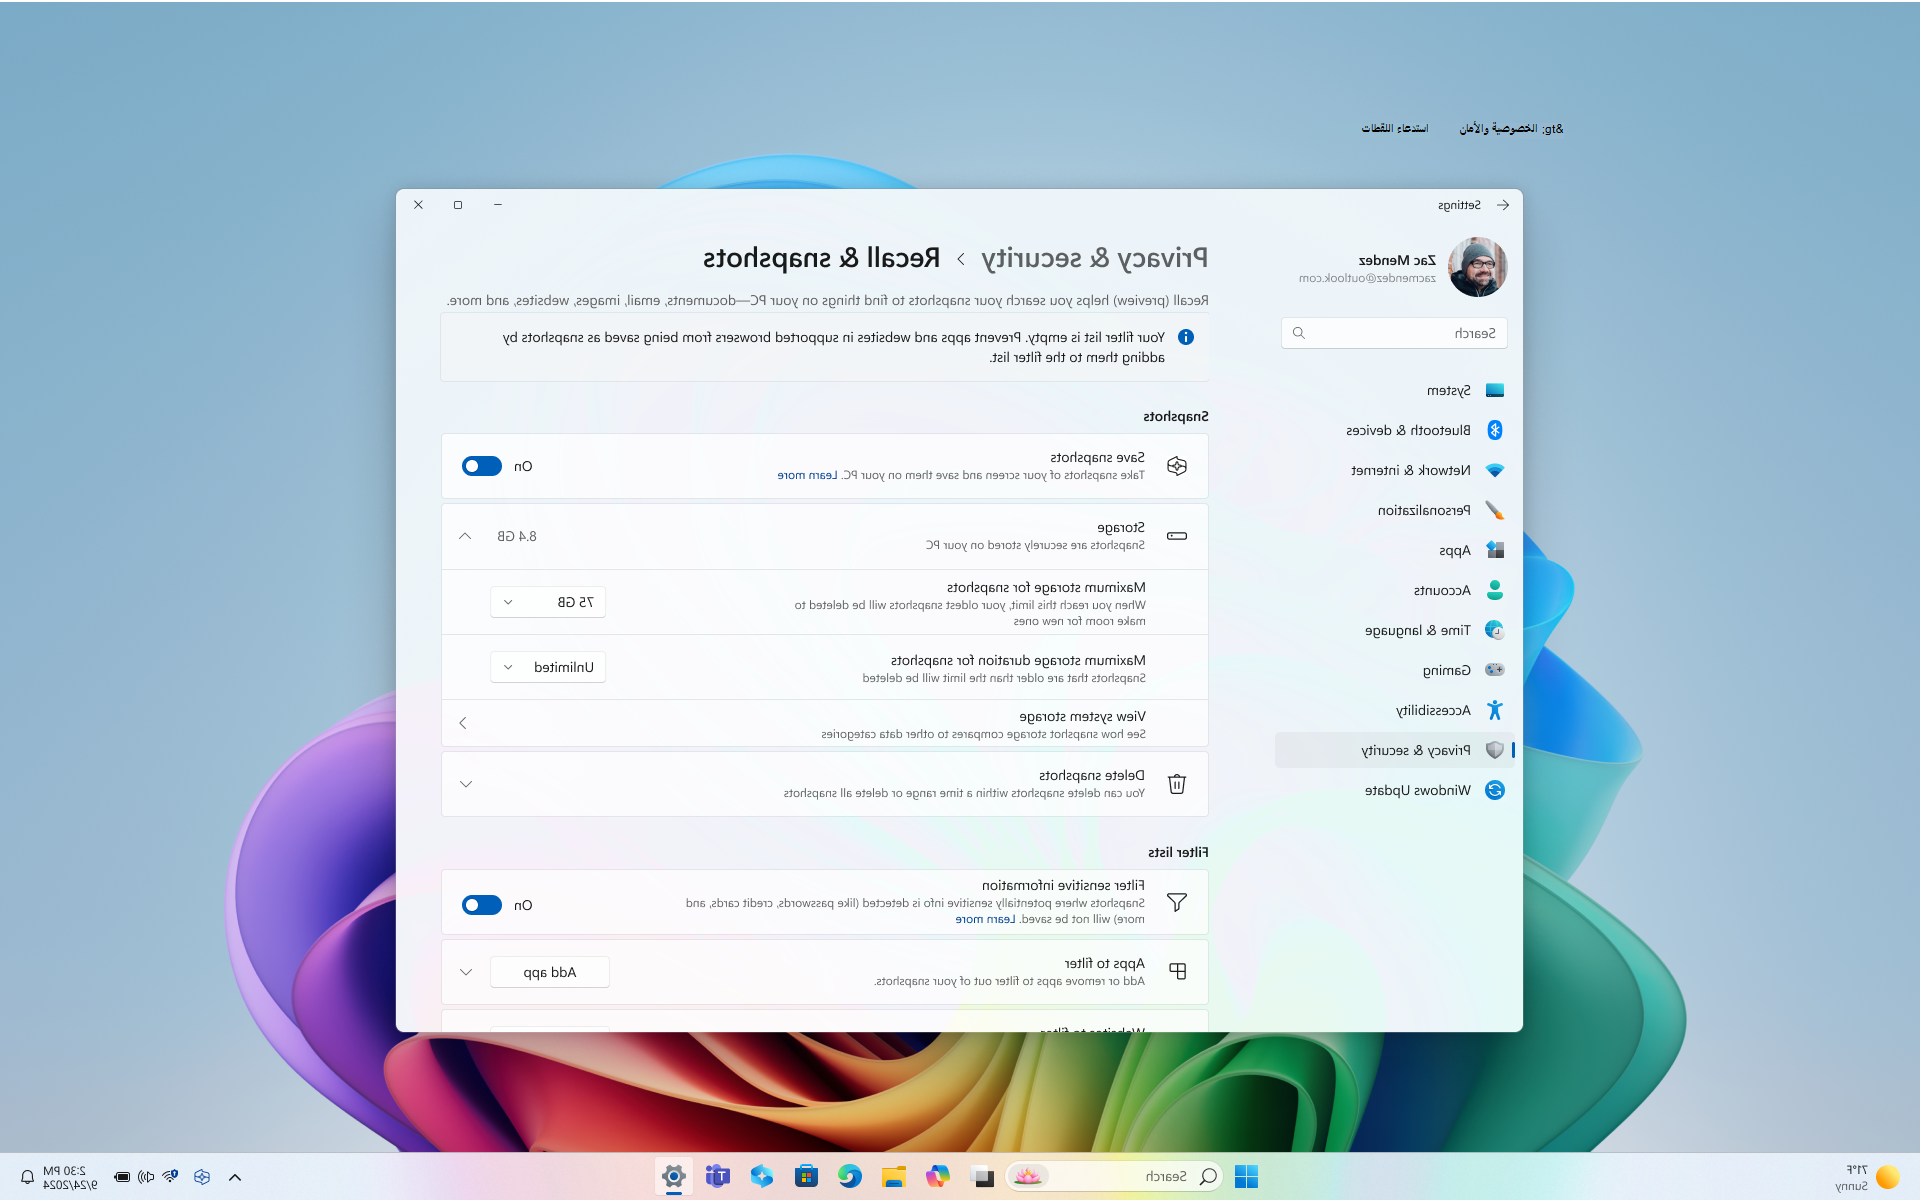Open Microsoft Store from the taskbar
Image resolution: width=1920 pixels, height=1200 pixels.
806,1177
